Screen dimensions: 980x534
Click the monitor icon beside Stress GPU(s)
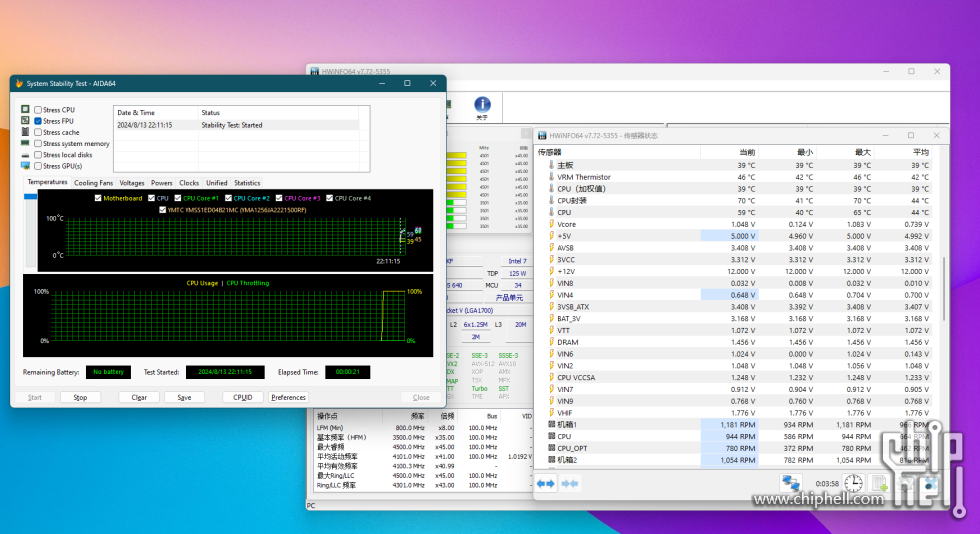(26, 166)
